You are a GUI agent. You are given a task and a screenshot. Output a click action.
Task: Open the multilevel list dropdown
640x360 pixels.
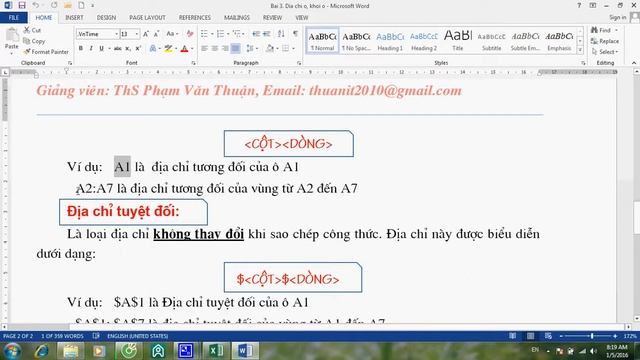point(243,34)
